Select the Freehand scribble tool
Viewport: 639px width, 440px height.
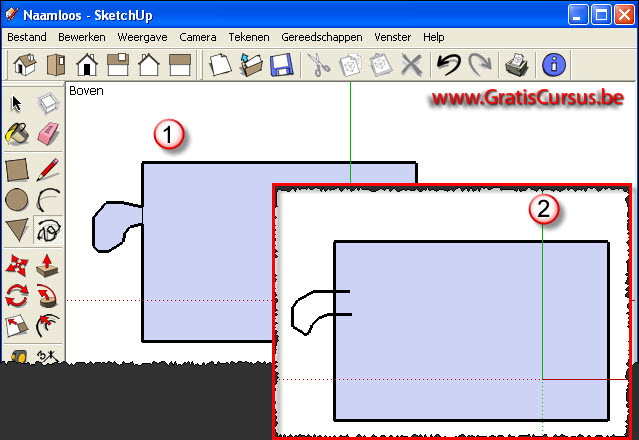click(x=48, y=230)
